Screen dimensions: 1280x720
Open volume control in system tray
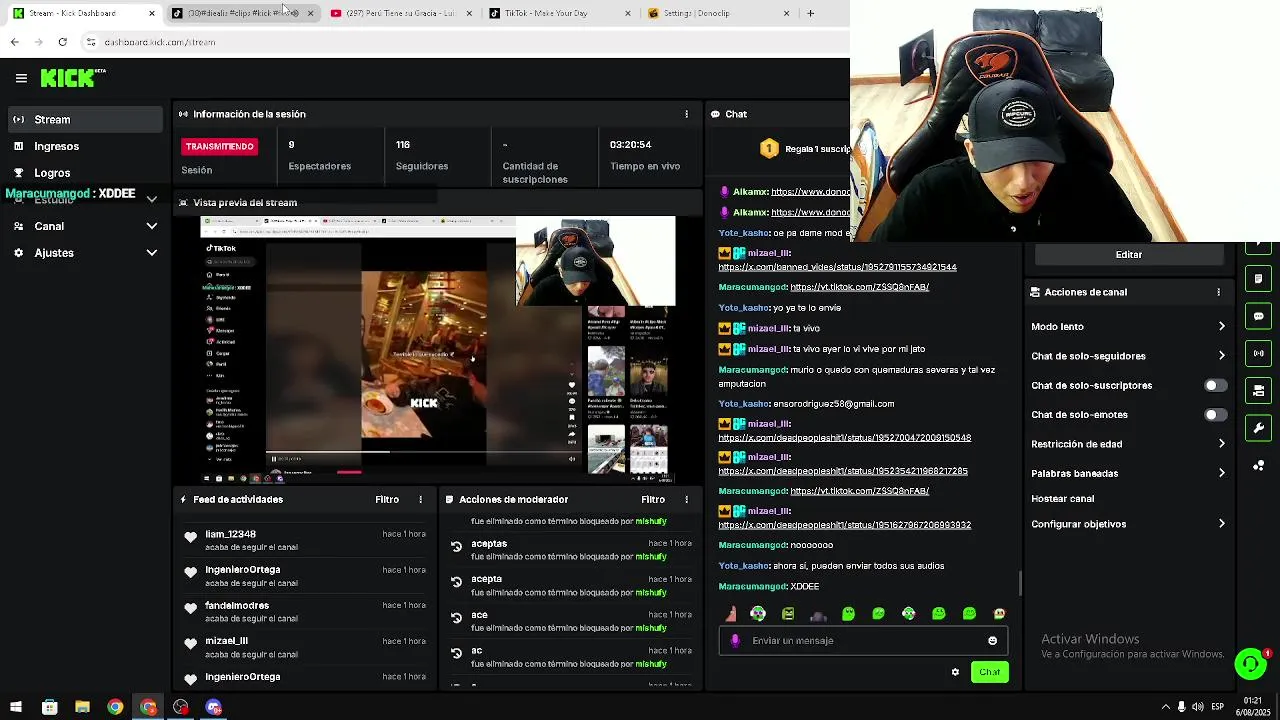[1198, 707]
